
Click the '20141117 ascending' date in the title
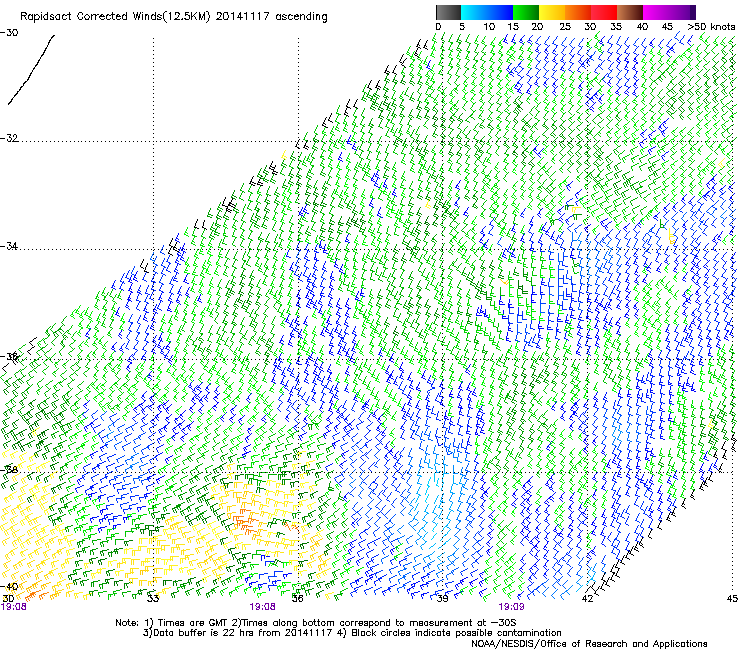tap(271, 17)
